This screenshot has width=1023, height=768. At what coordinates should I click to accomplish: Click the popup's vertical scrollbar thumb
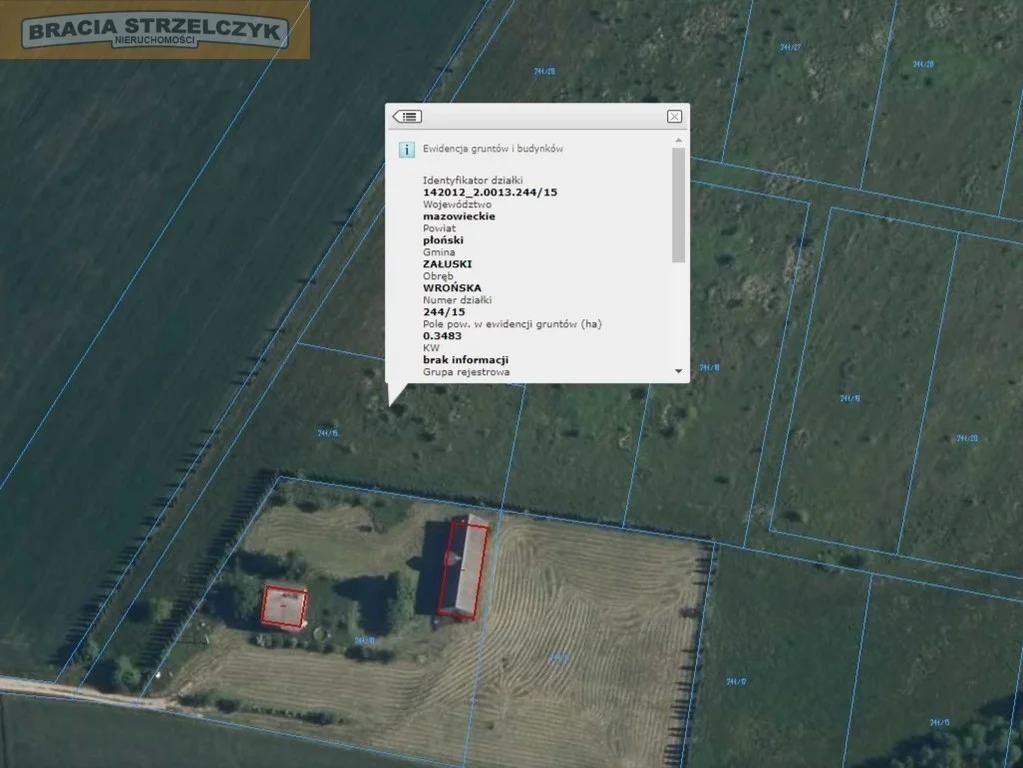coord(678,205)
